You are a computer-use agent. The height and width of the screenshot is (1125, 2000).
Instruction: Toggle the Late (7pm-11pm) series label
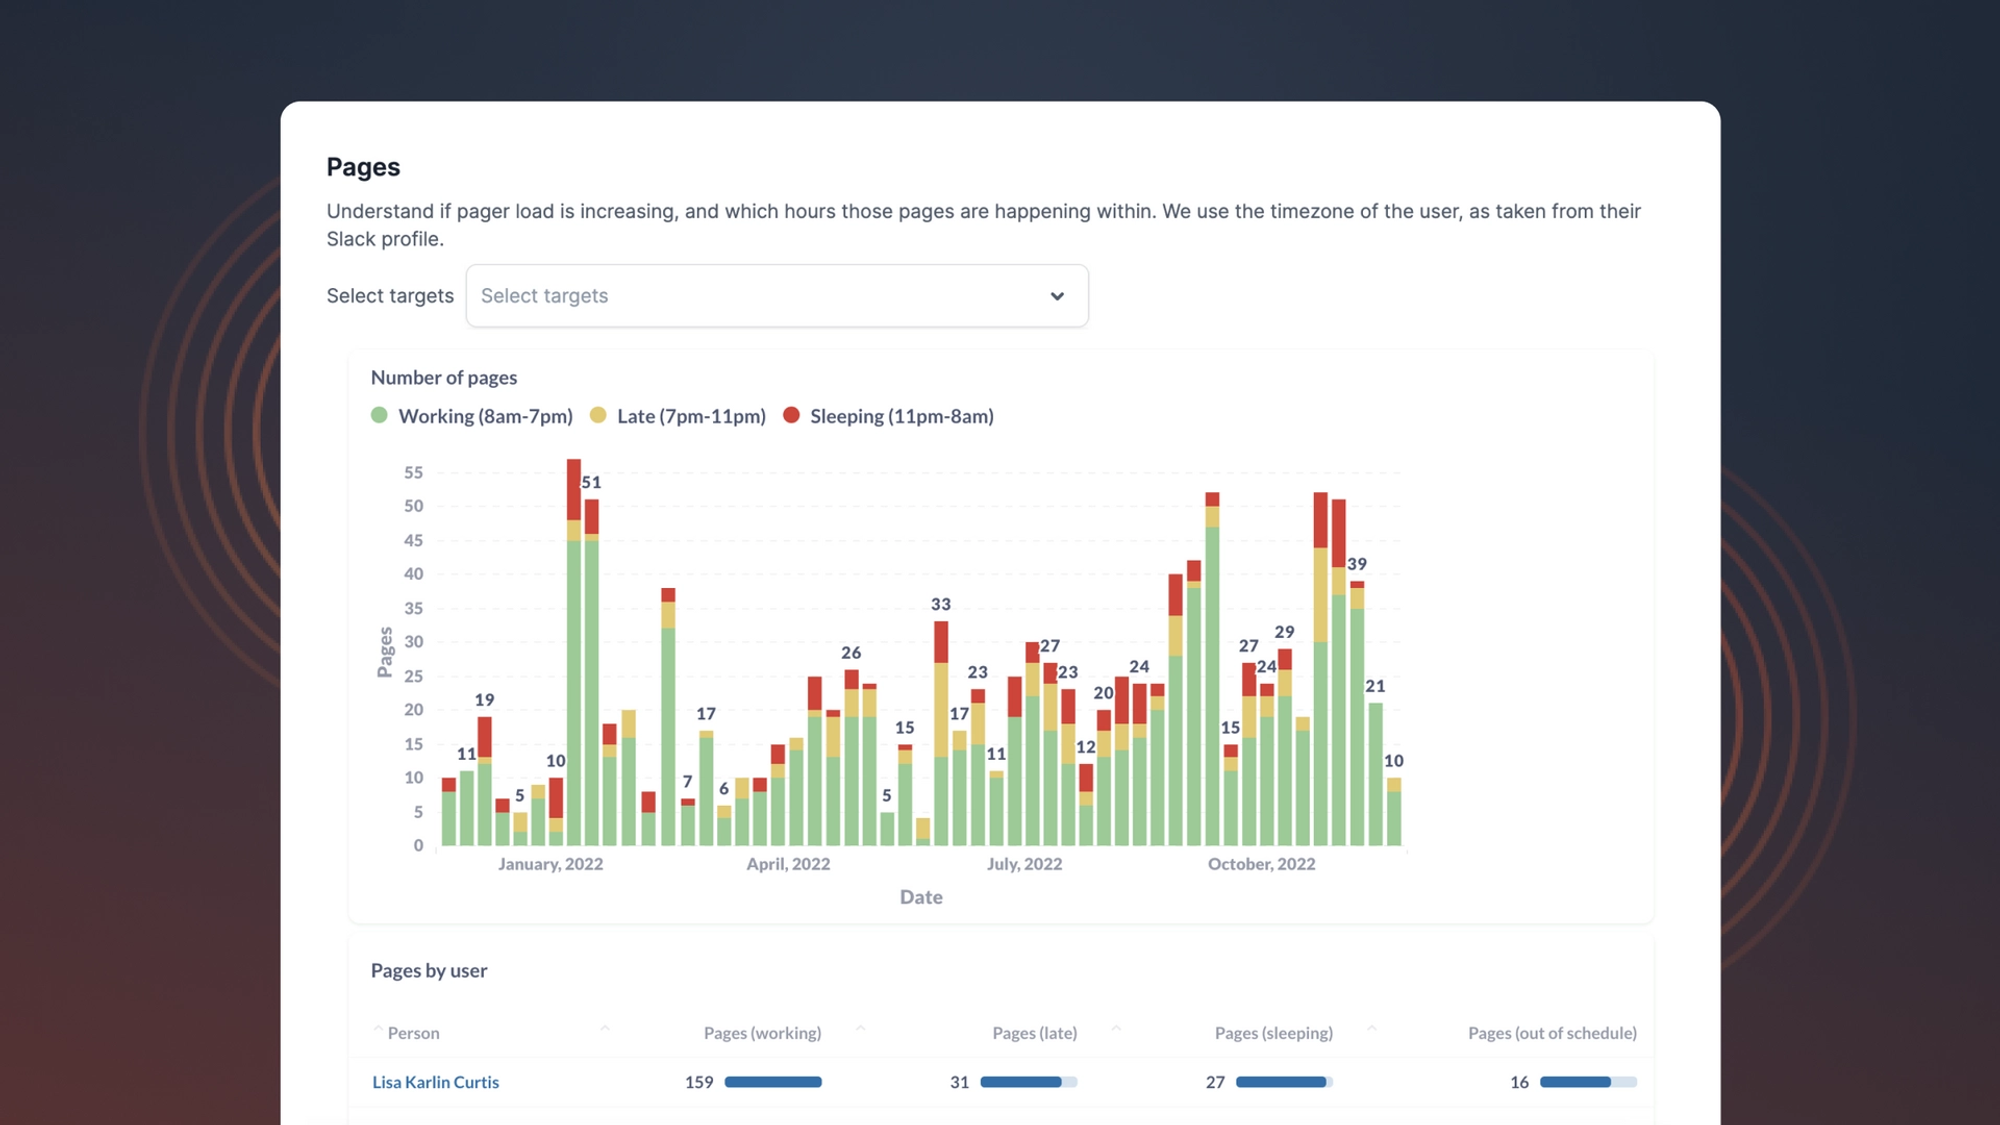pyautogui.click(x=691, y=416)
